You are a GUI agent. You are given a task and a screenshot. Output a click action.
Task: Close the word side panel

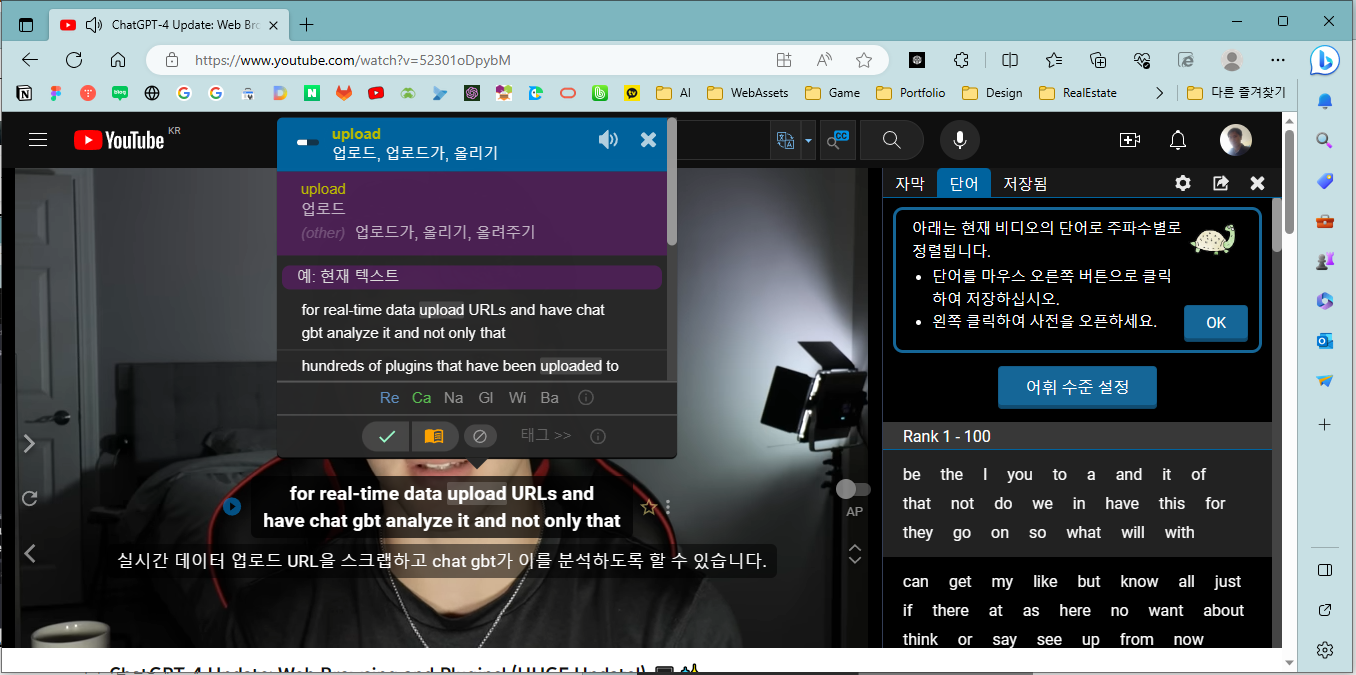1258,183
